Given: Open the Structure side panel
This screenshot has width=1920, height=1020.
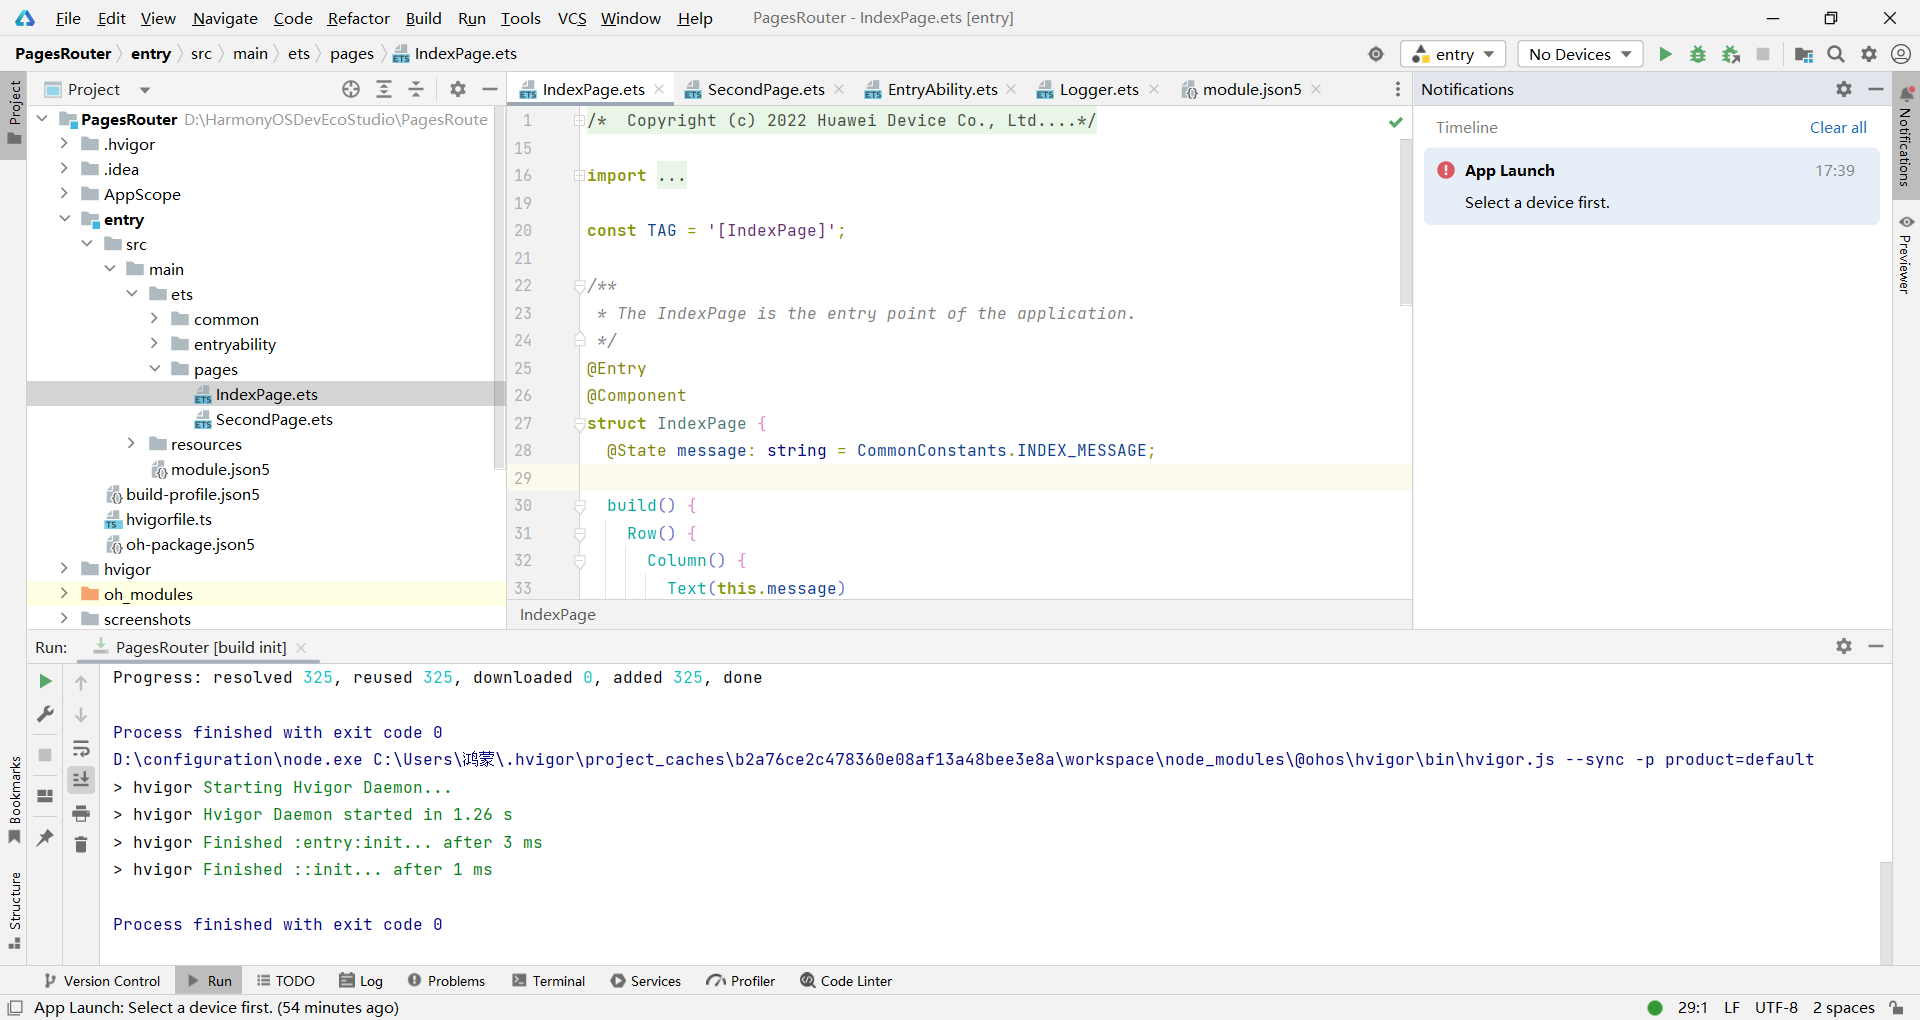Looking at the screenshot, I should (14, 911).
